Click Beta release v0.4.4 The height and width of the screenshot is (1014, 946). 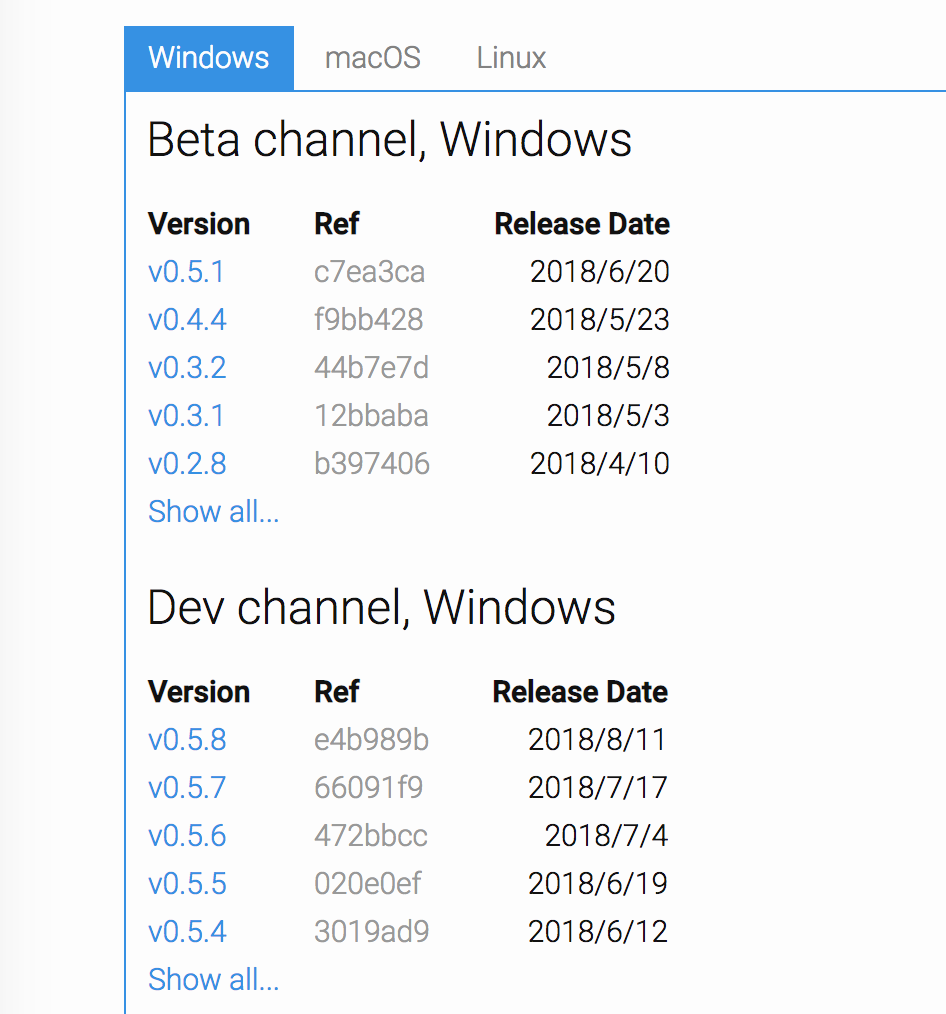click(187, 320)
